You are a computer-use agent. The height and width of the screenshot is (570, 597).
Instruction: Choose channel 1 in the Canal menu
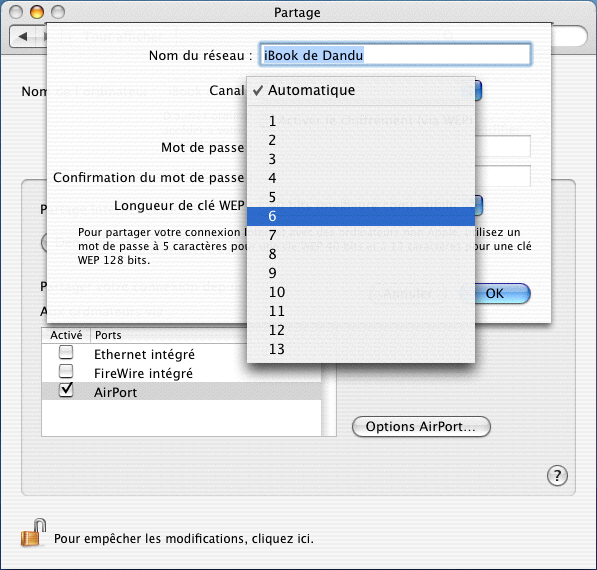coord(361,121)
